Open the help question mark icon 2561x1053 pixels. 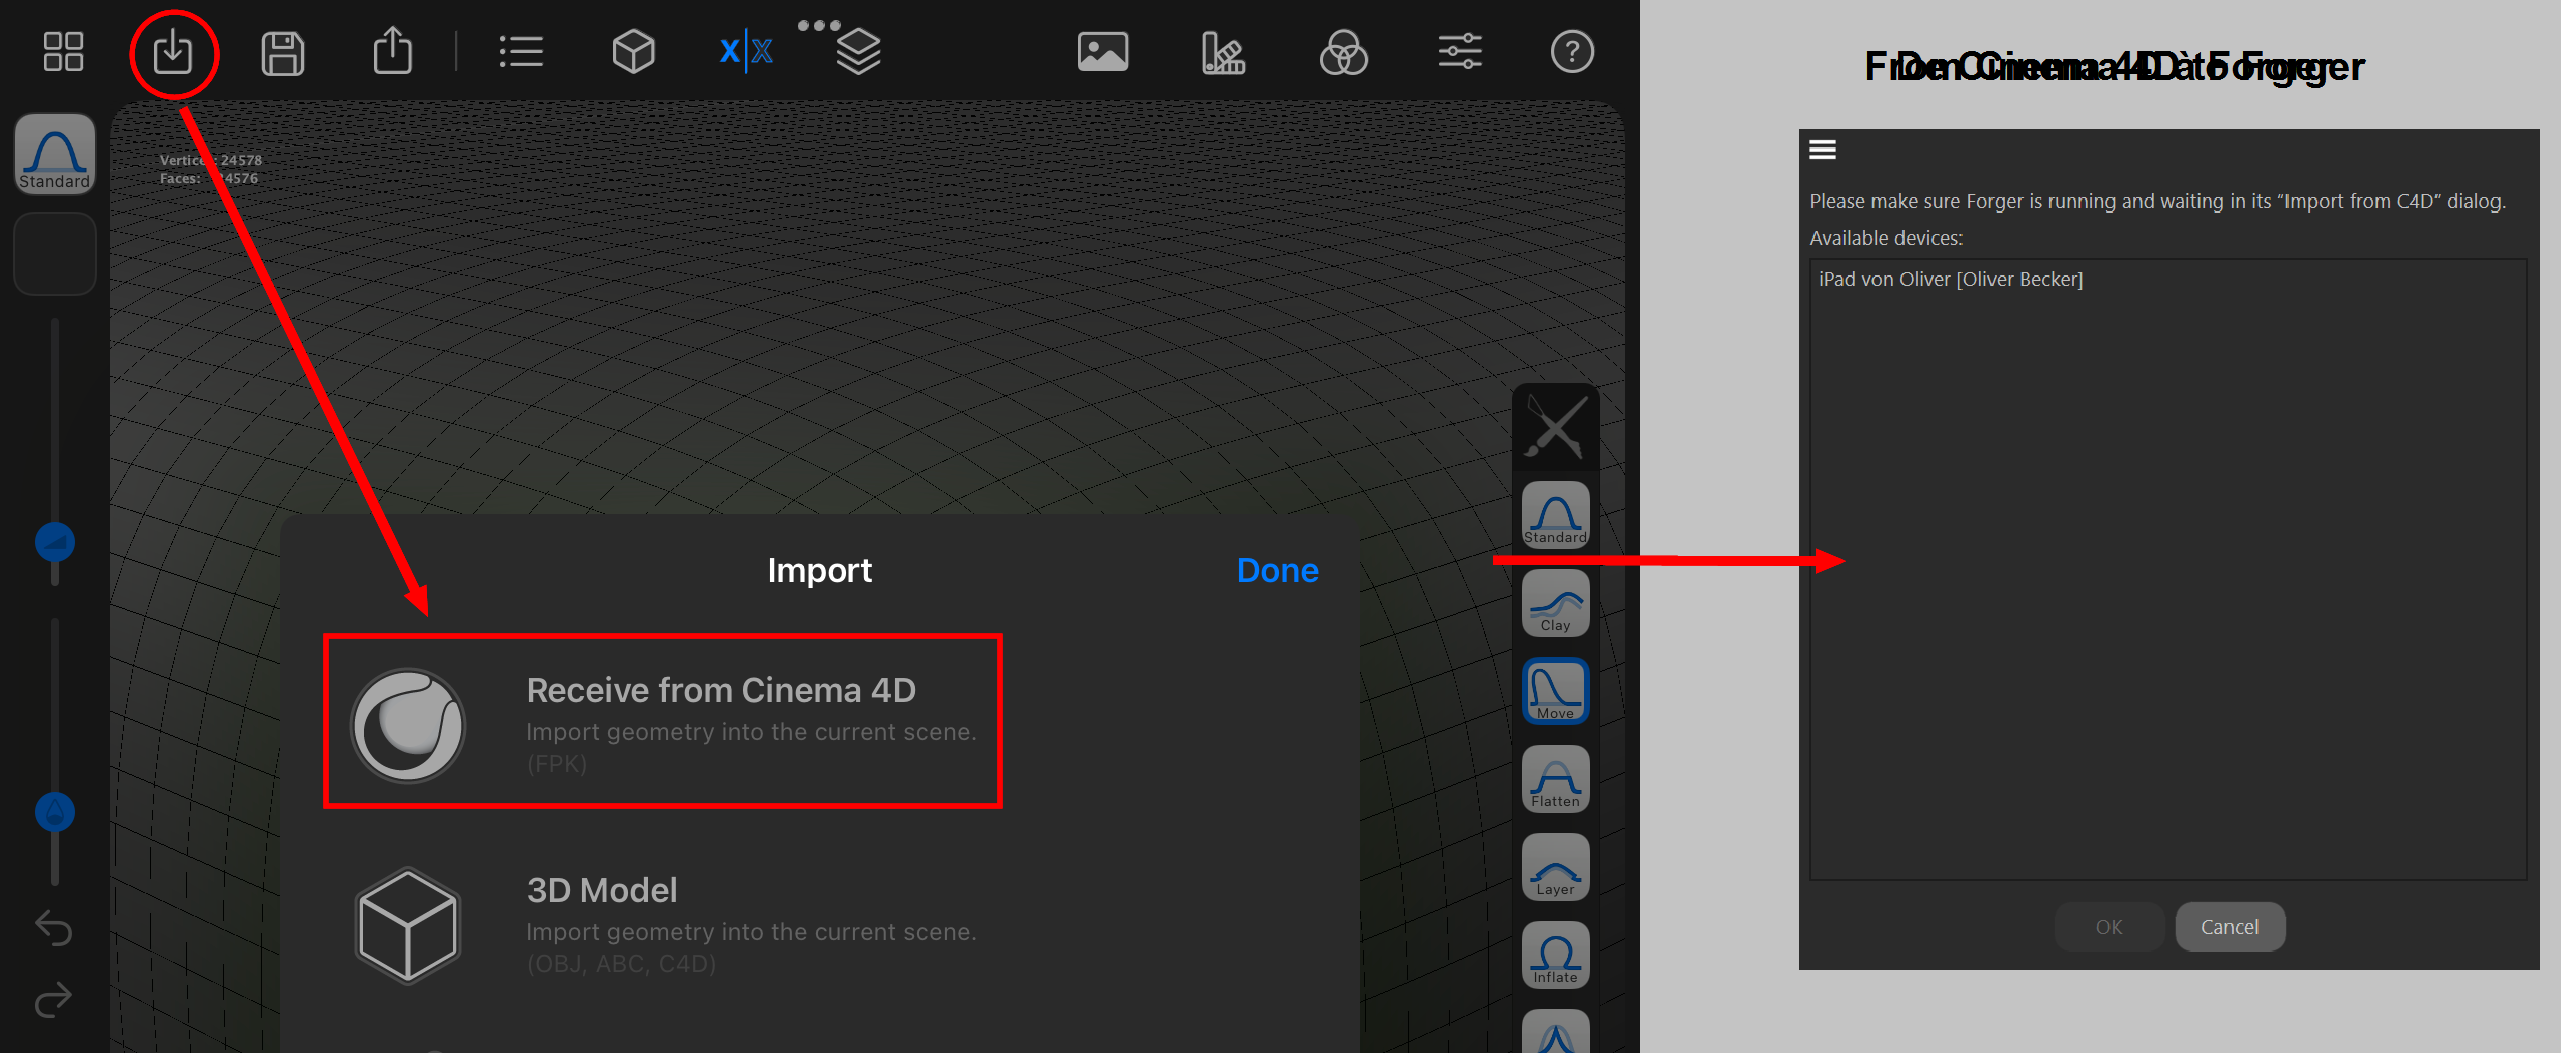click(x=1572, y=52)
